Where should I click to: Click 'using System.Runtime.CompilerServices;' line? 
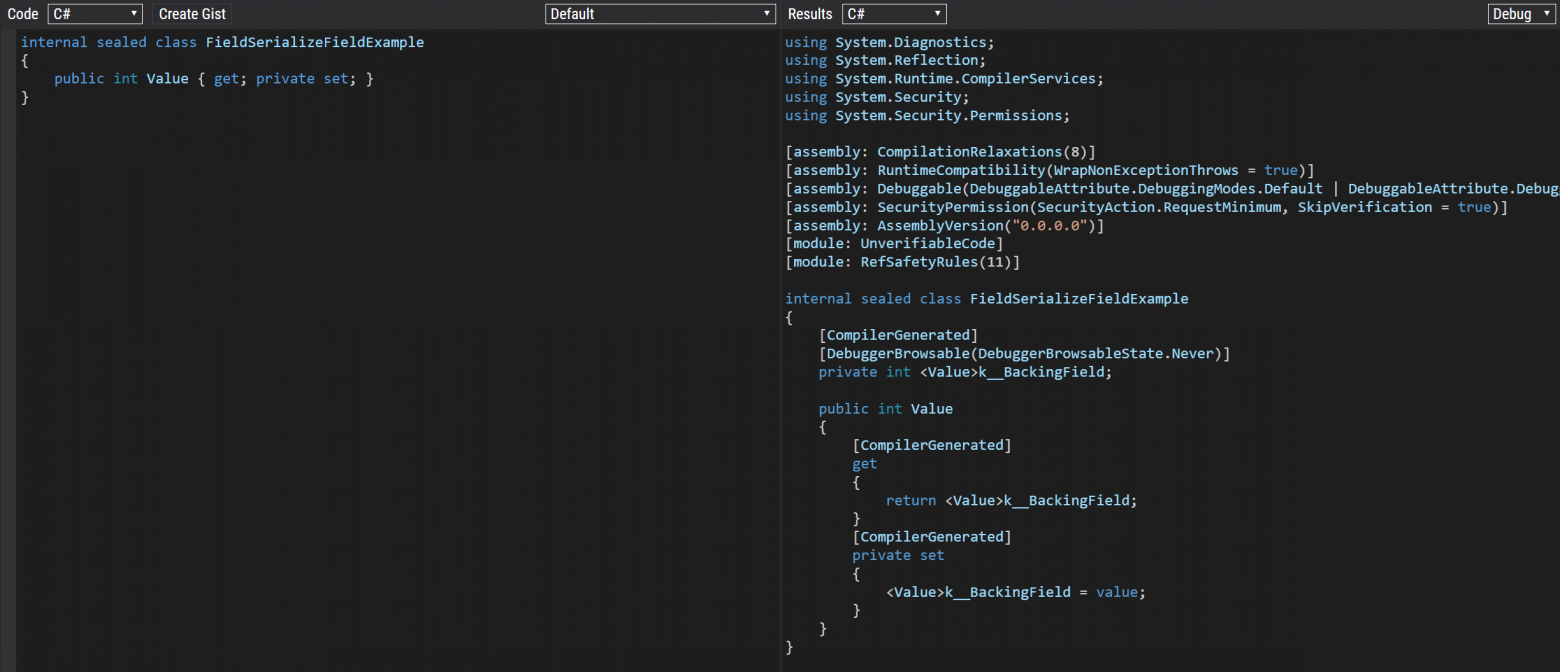[x=944, y=78]
